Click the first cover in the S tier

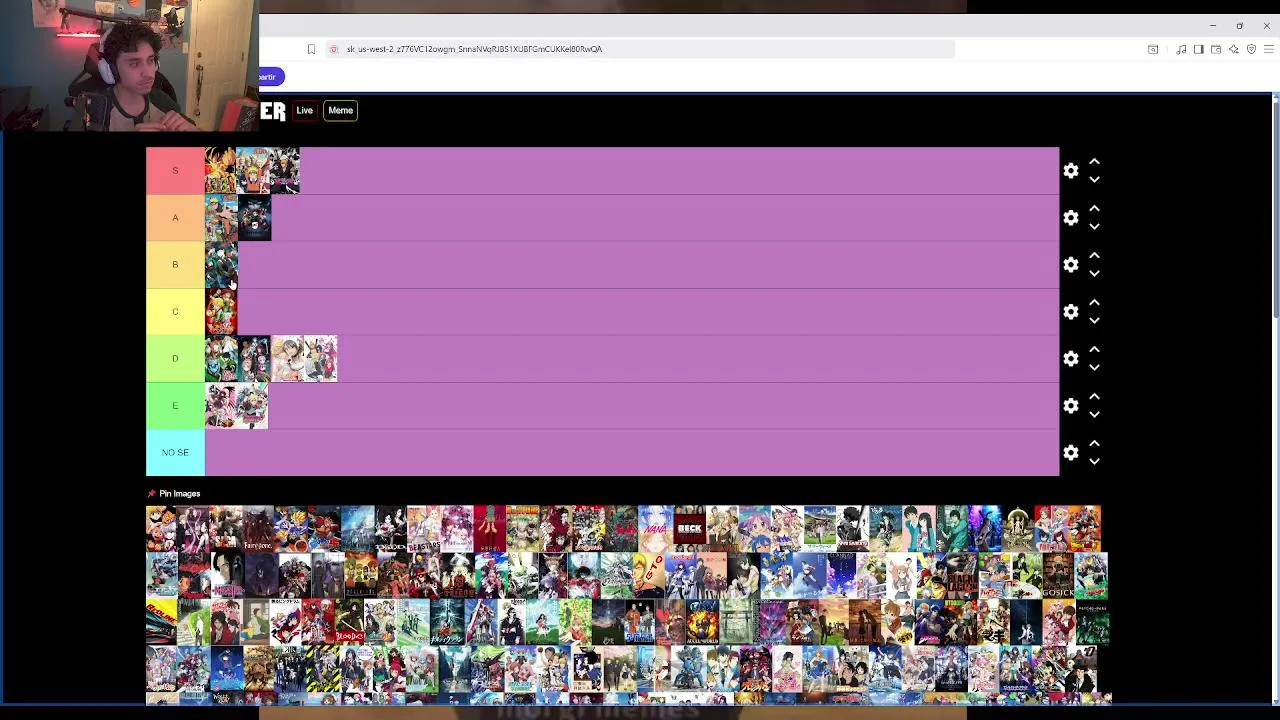click(x=221, y=171)
